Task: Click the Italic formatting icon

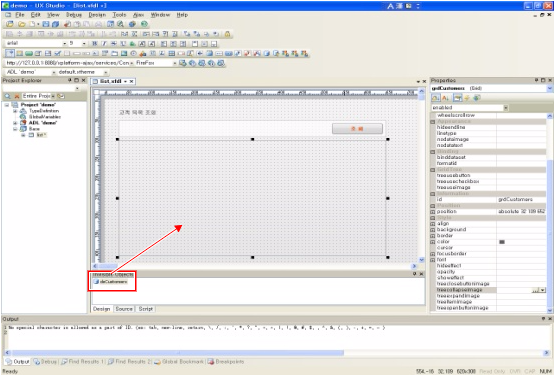Action: pyautogui.click(x=104, y=44)
